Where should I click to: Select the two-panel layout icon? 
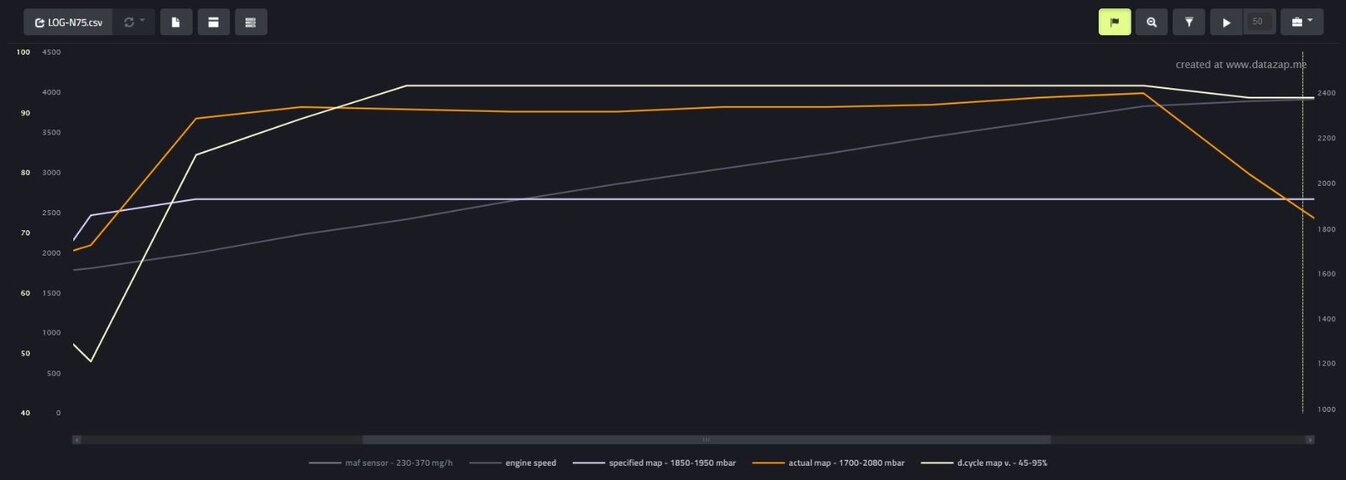tap(213, 22)
